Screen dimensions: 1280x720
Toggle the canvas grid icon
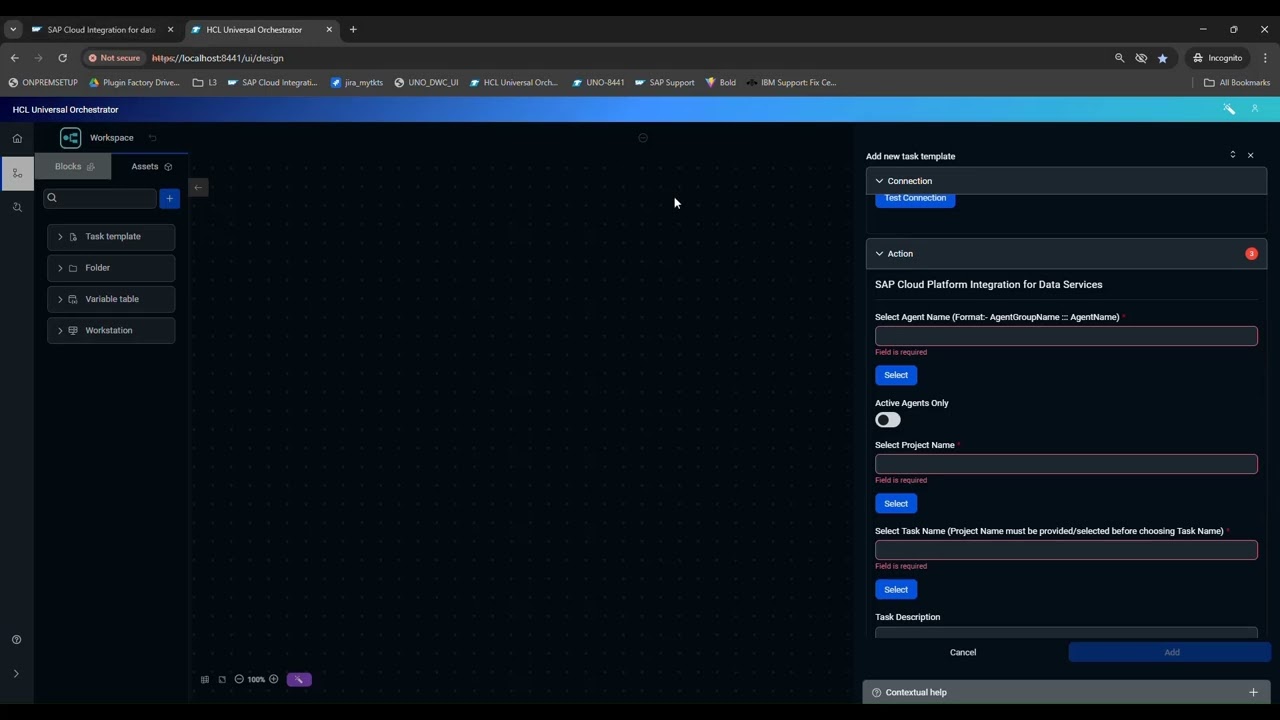click(205, 680)
